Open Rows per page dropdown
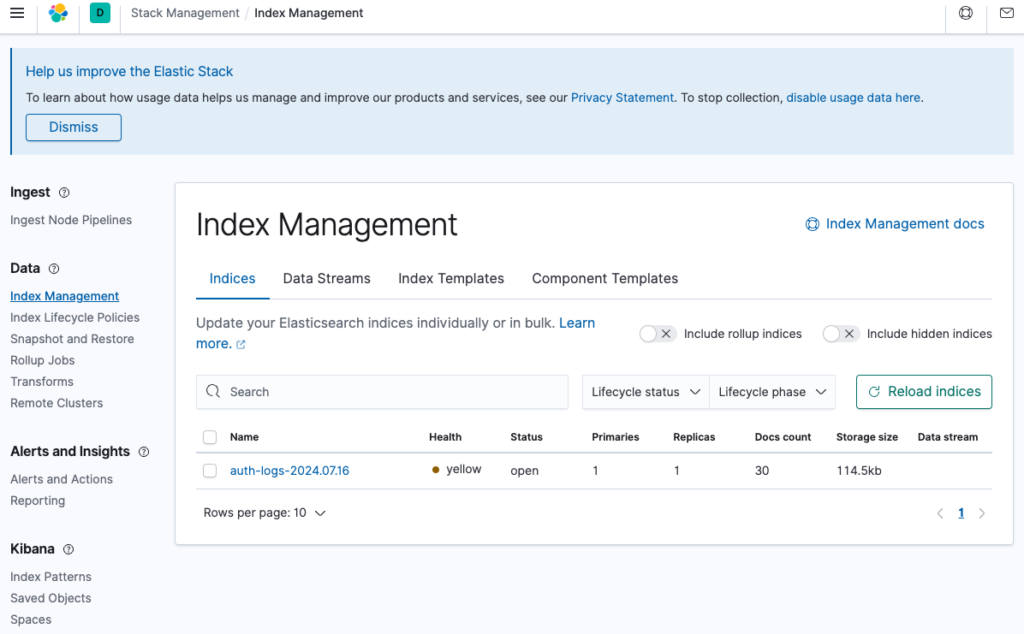1024x634 pixels. tap(264, 513)
